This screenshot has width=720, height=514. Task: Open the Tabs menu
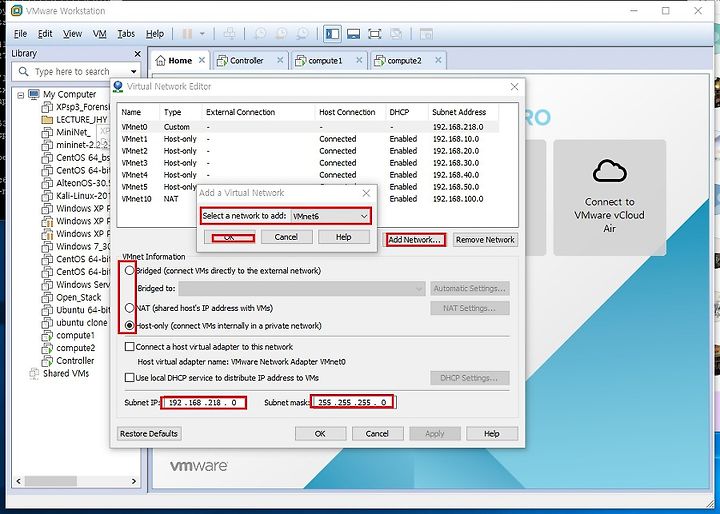tap(126, 34)
